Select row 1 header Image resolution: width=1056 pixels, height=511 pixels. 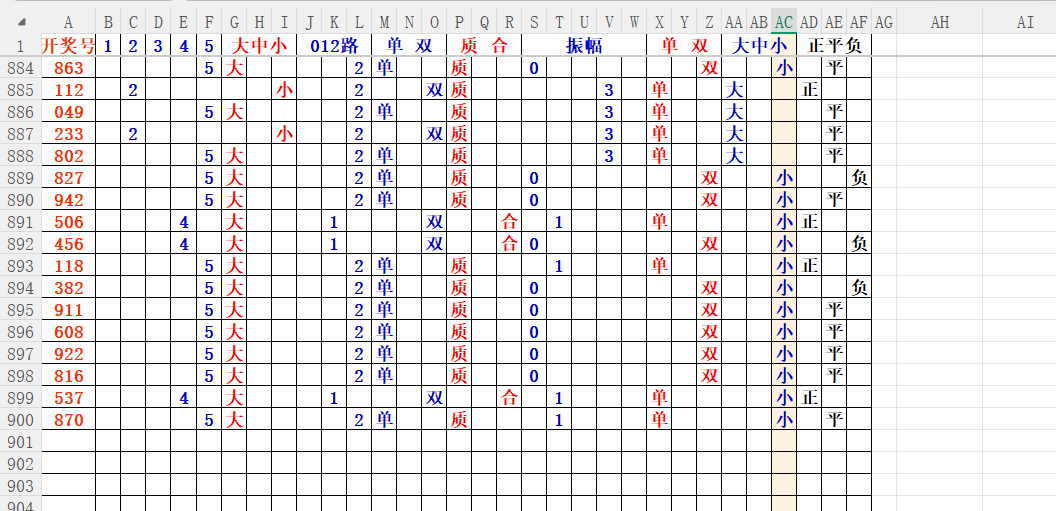[20, 45]
